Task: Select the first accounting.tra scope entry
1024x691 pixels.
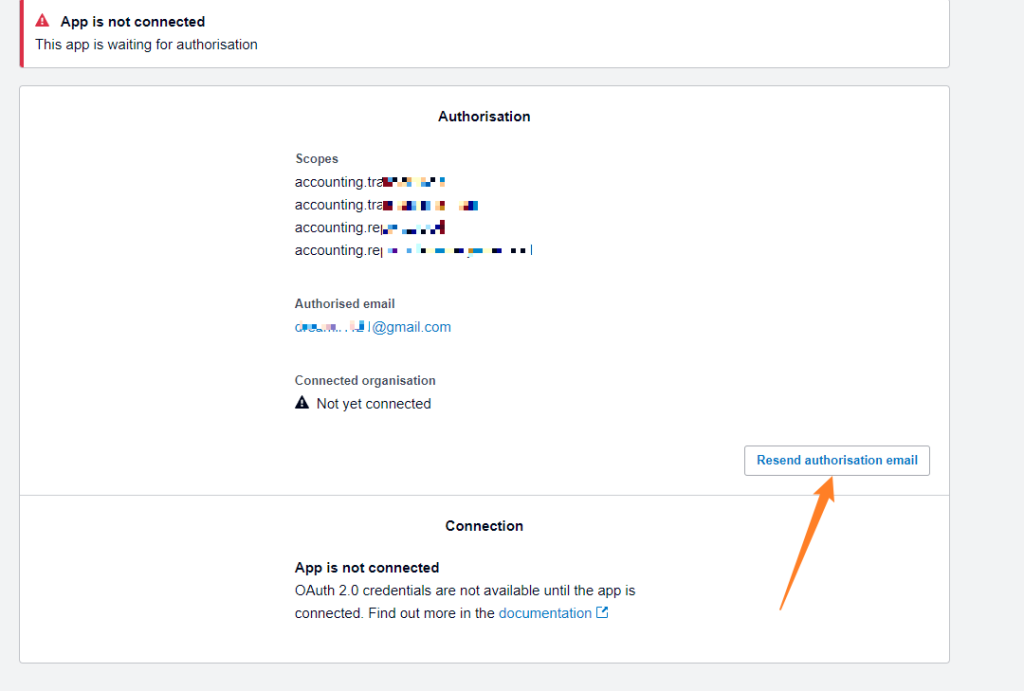Action: 370,181
